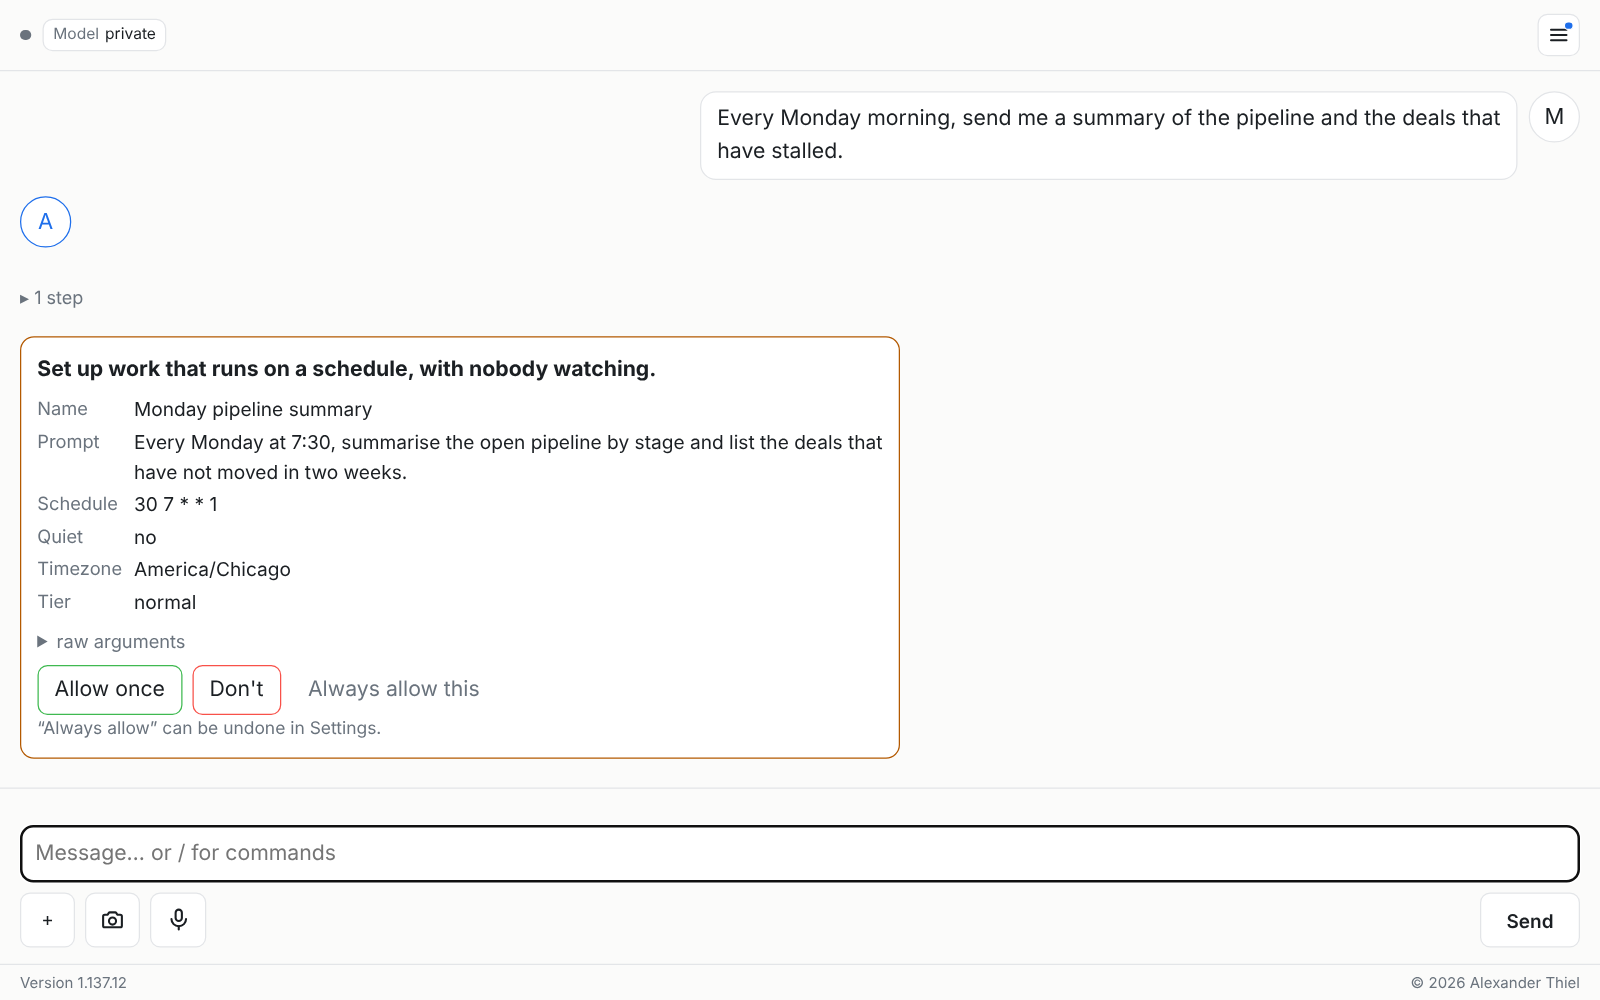Open the Model private selector
The width and height of the screenshot is (1600, 1000).
click(x=104, y=34)
